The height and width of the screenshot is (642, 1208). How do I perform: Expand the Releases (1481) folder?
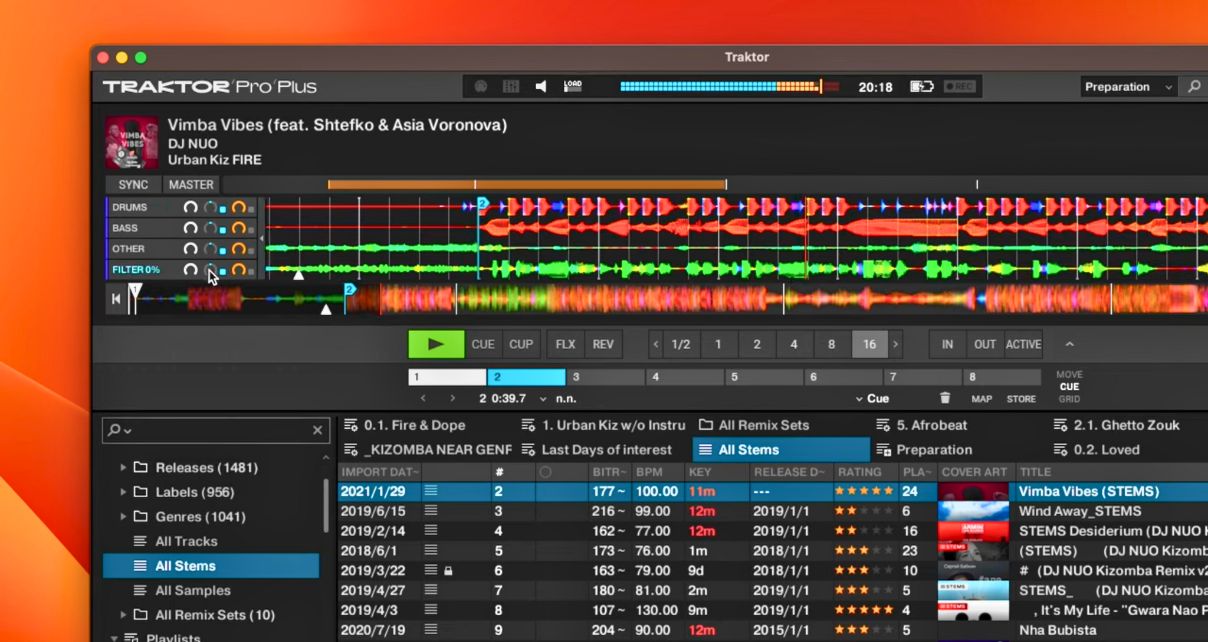click(x=124, y=467)
